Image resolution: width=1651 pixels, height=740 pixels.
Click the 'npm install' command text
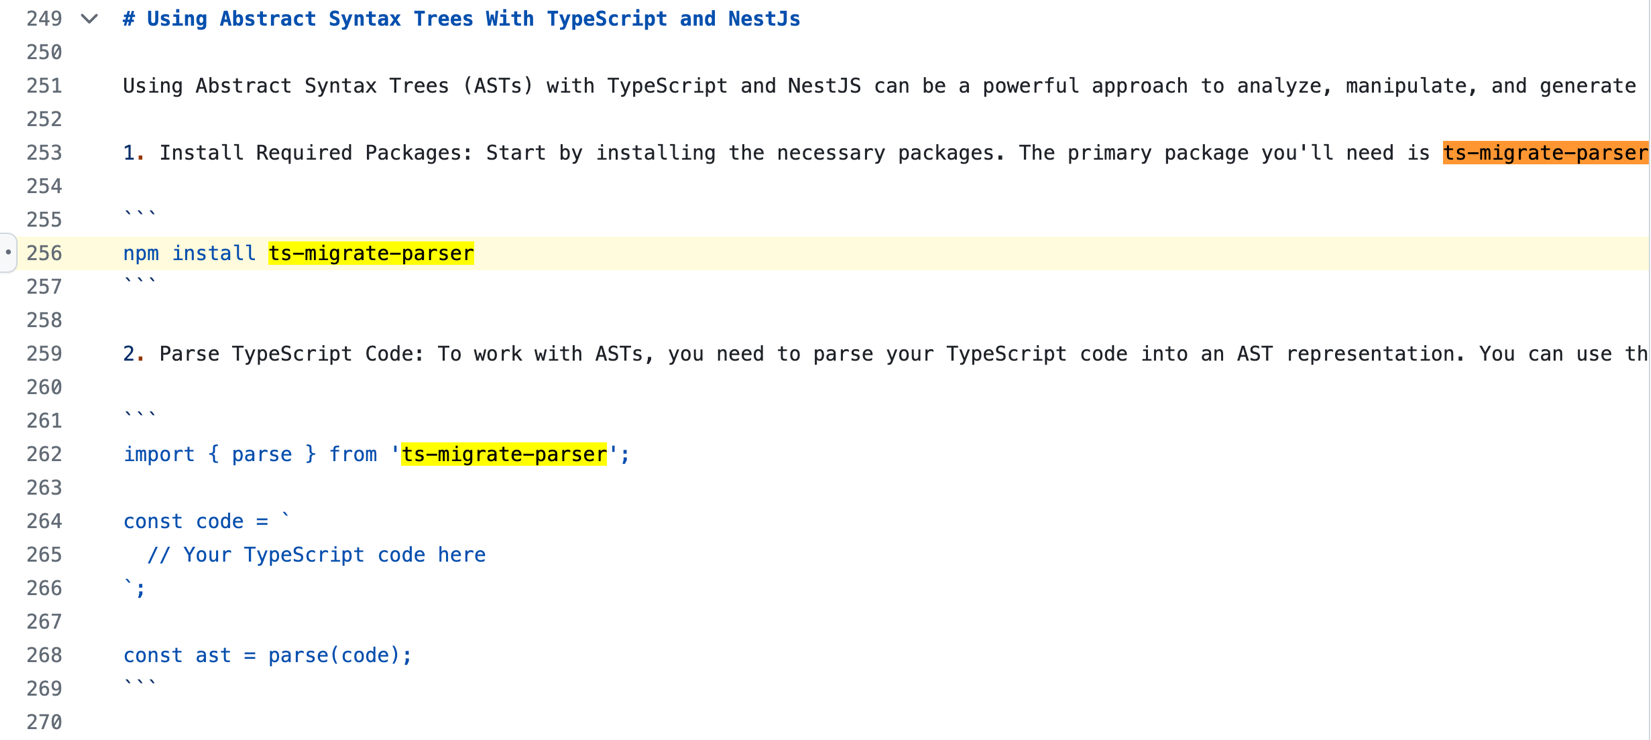(189, 253)
